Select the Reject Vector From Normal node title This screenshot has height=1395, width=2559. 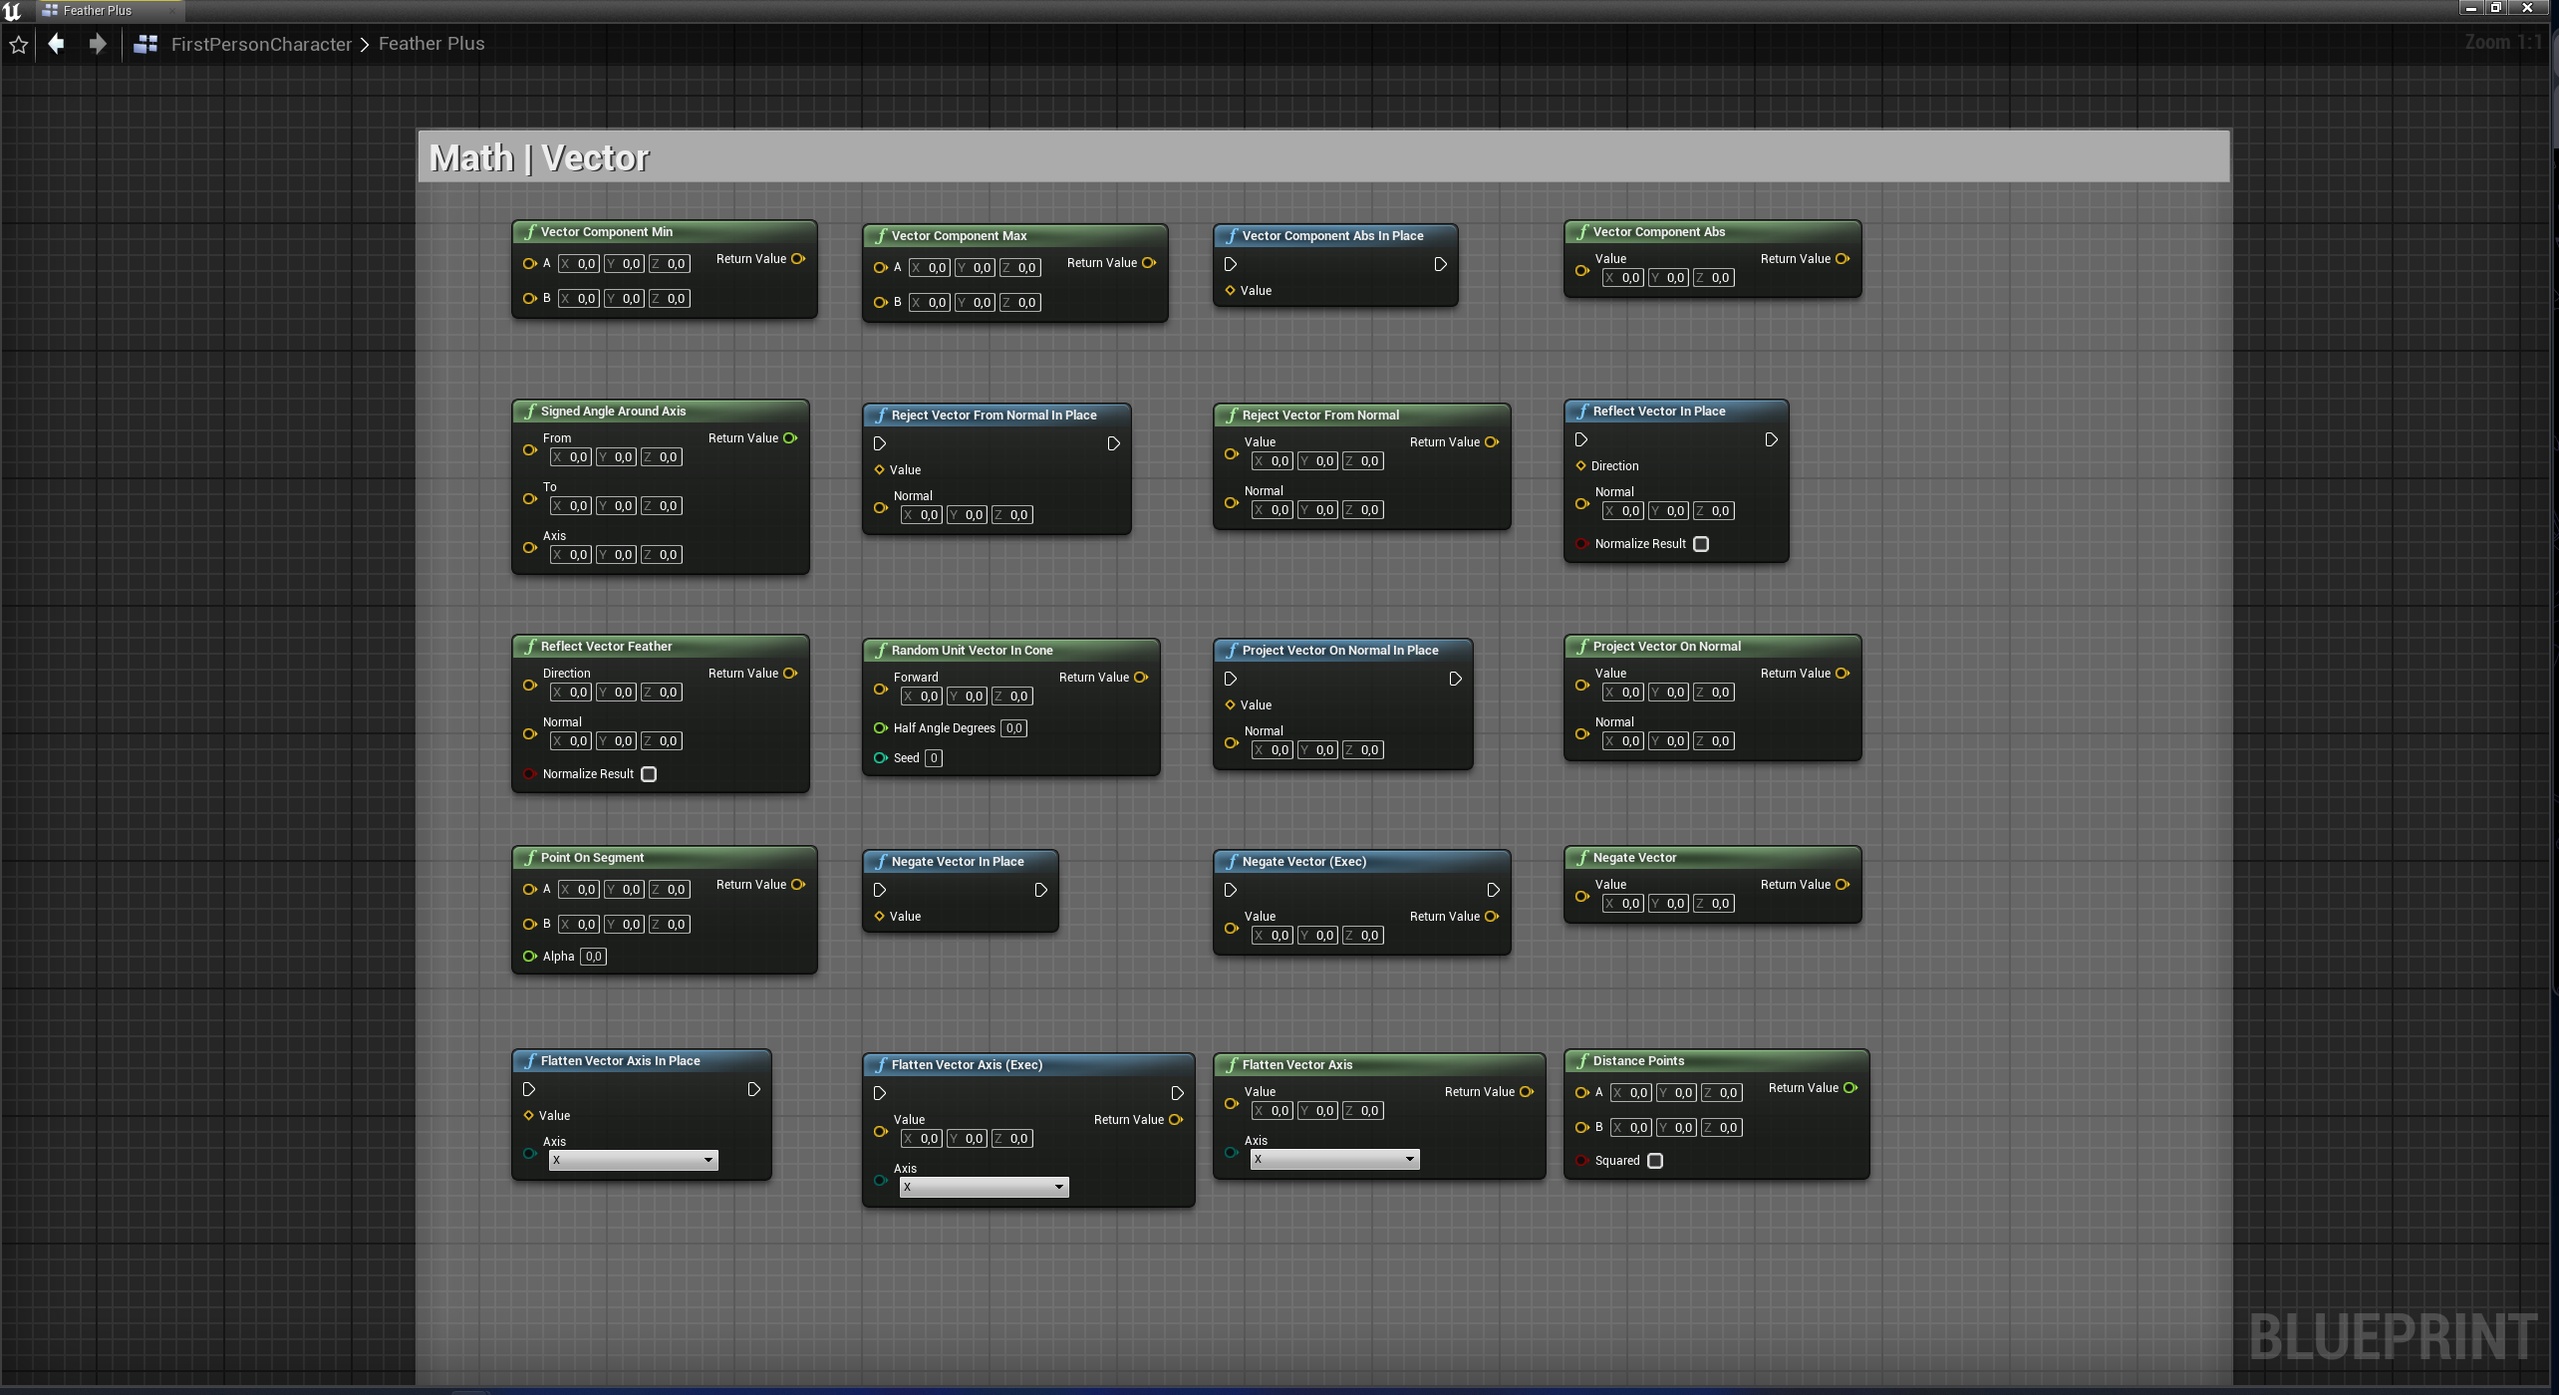(1320, 415)
